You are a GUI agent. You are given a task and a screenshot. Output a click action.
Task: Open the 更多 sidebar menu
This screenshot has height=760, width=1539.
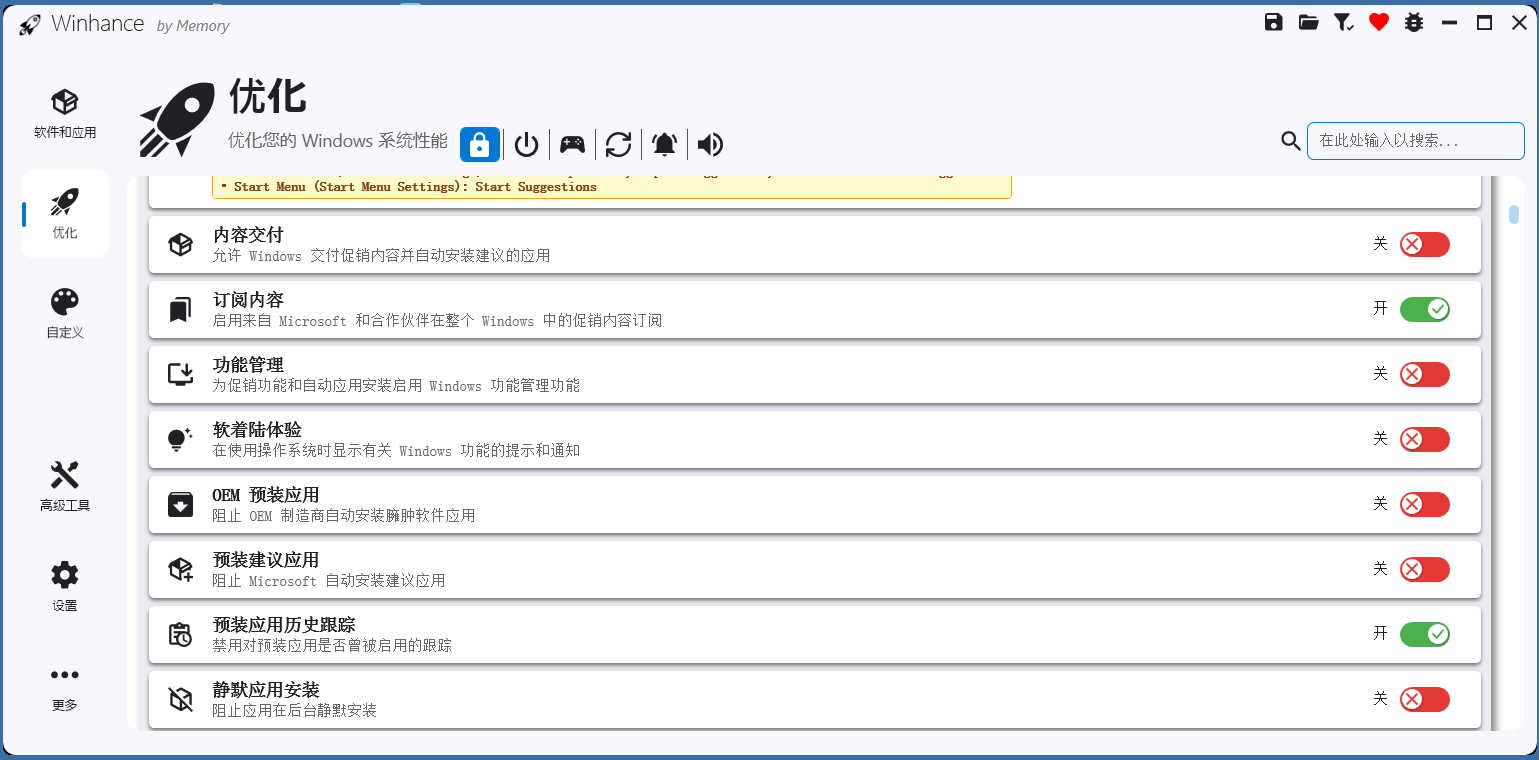pyautogui.click(x=65, y=688)
